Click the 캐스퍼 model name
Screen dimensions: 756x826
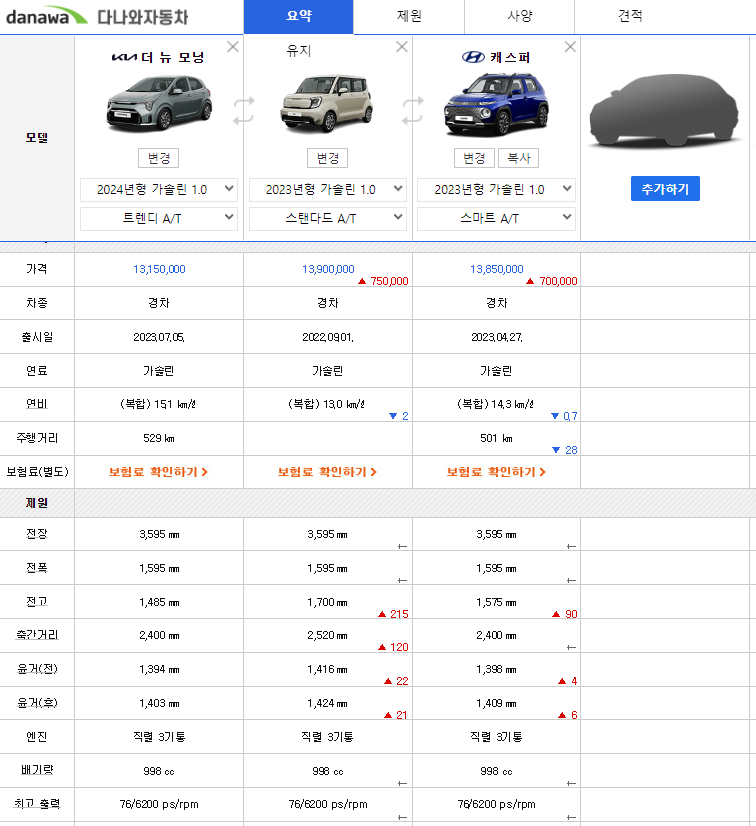coord(510,57)
